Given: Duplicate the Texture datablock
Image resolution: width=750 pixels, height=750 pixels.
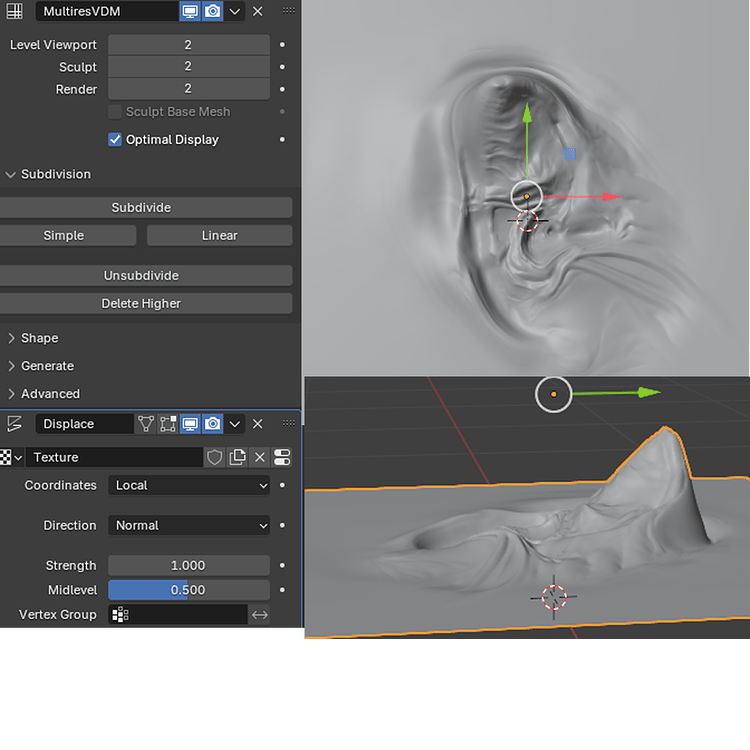Looking at the screenshot, I should coord(237,457).
